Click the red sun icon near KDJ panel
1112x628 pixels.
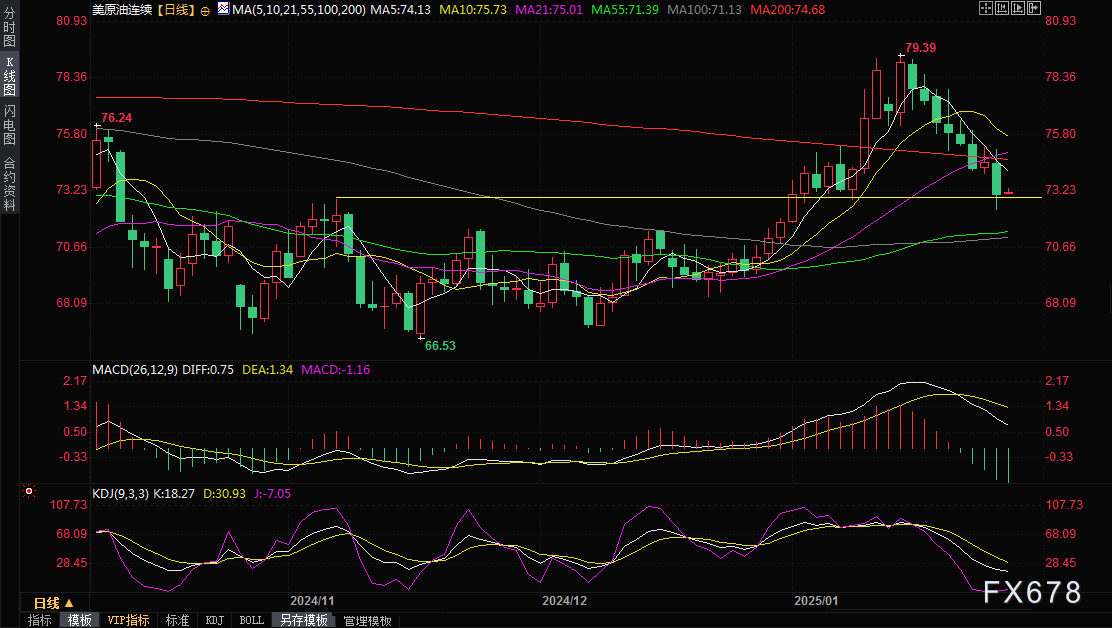coord(29,490)
